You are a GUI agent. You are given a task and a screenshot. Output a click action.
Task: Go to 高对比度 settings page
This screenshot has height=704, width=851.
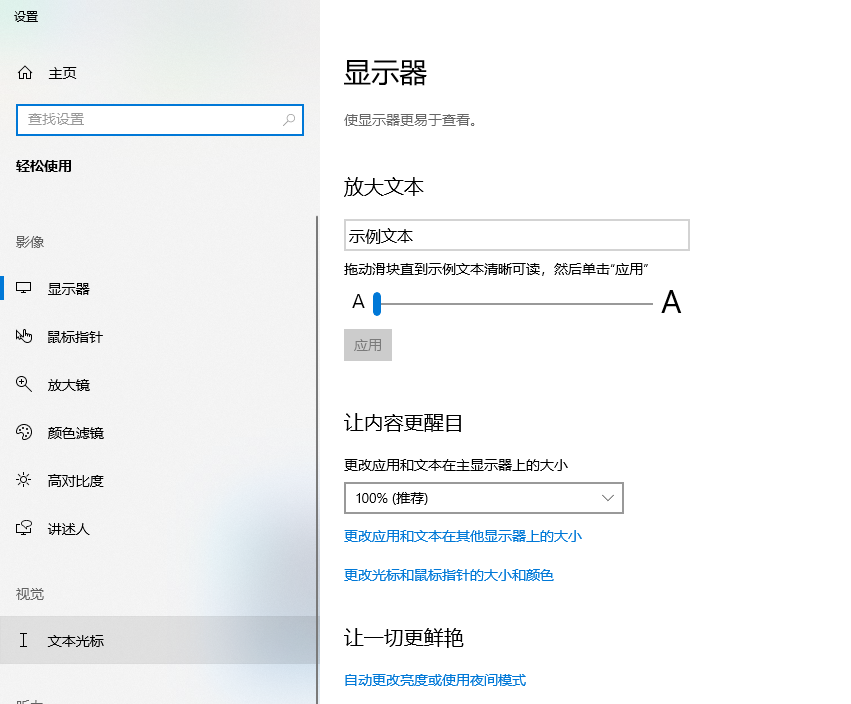tap(76, 481)
